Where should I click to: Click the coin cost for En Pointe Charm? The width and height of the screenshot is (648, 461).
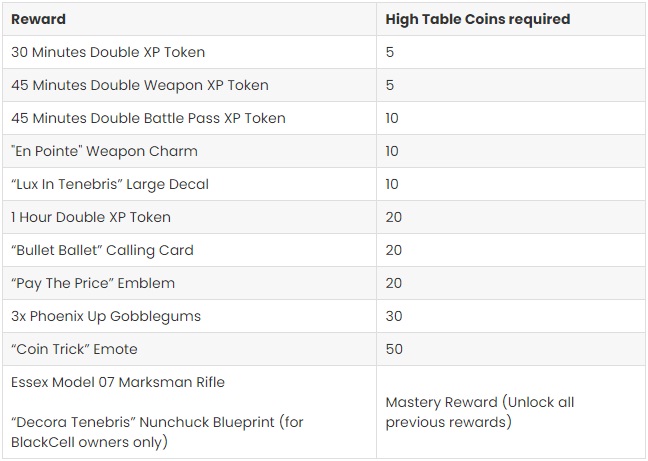(x=392, y=151)
